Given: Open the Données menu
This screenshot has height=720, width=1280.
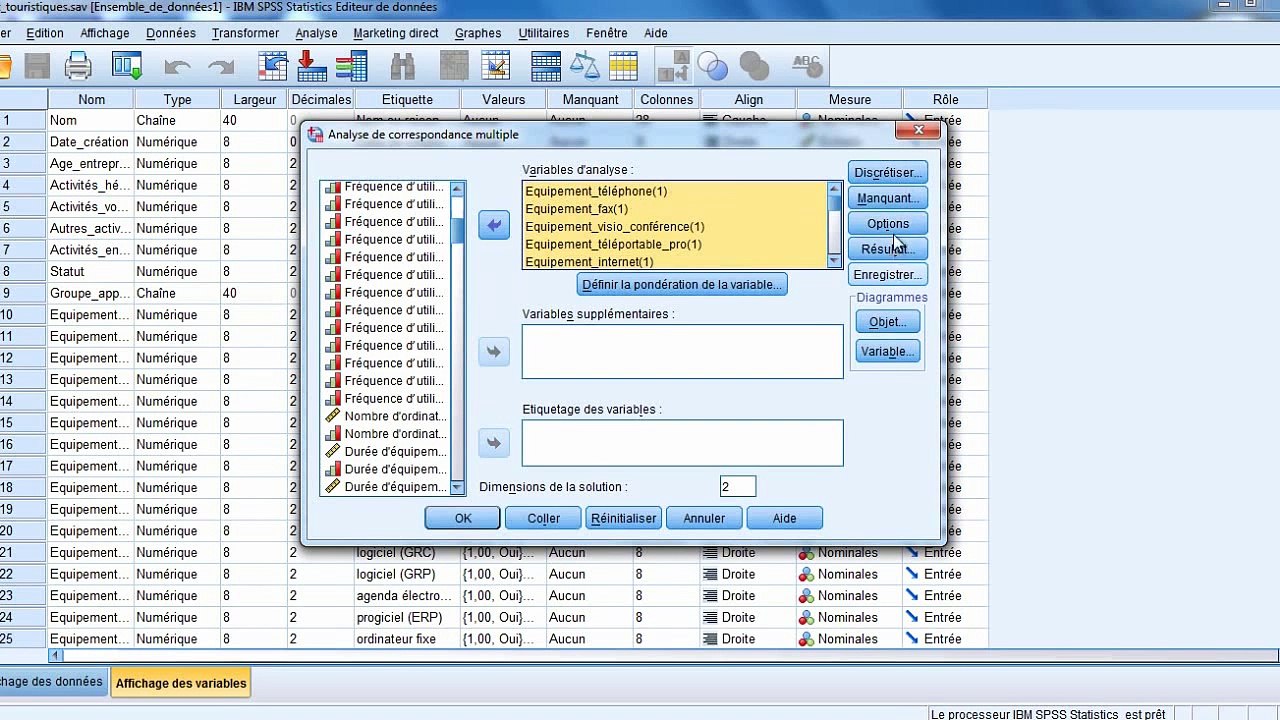Looking at the screenshot, I should [171, 33].
